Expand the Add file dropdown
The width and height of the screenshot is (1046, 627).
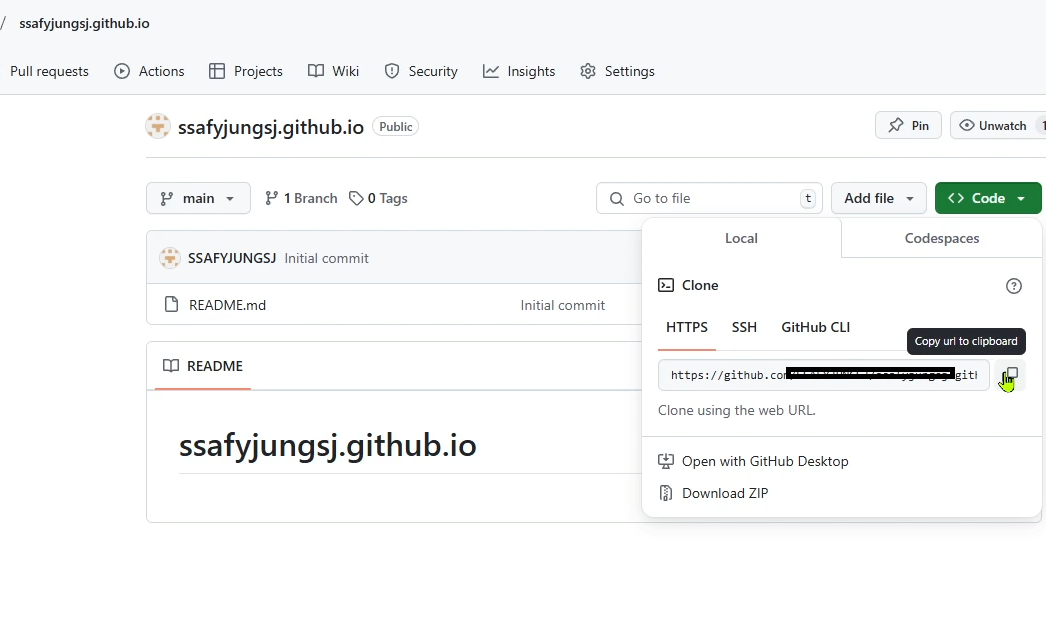coord(879,198)
